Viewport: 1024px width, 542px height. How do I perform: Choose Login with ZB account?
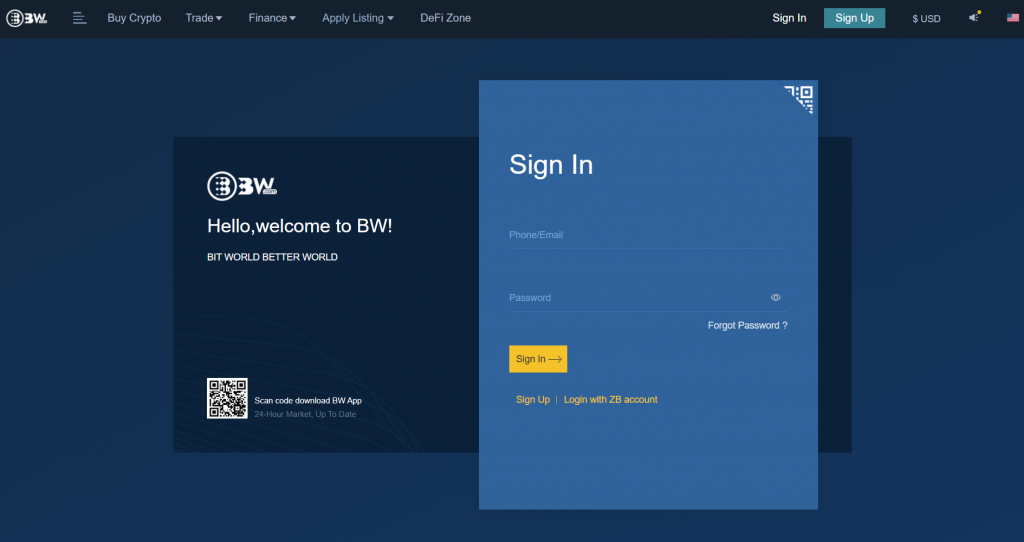[x=611, y=400]
